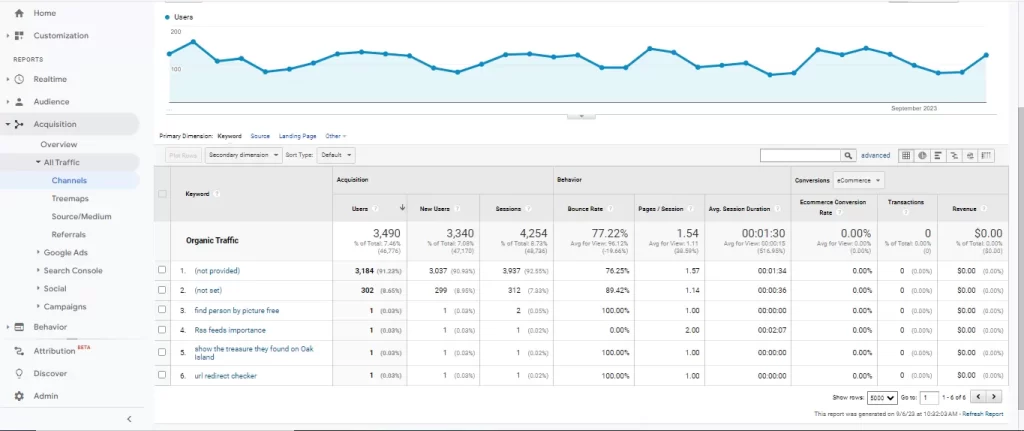Screen dimensions: 1024x431
Task: Switch to pie chart percentage view
Action: (922, 156)
